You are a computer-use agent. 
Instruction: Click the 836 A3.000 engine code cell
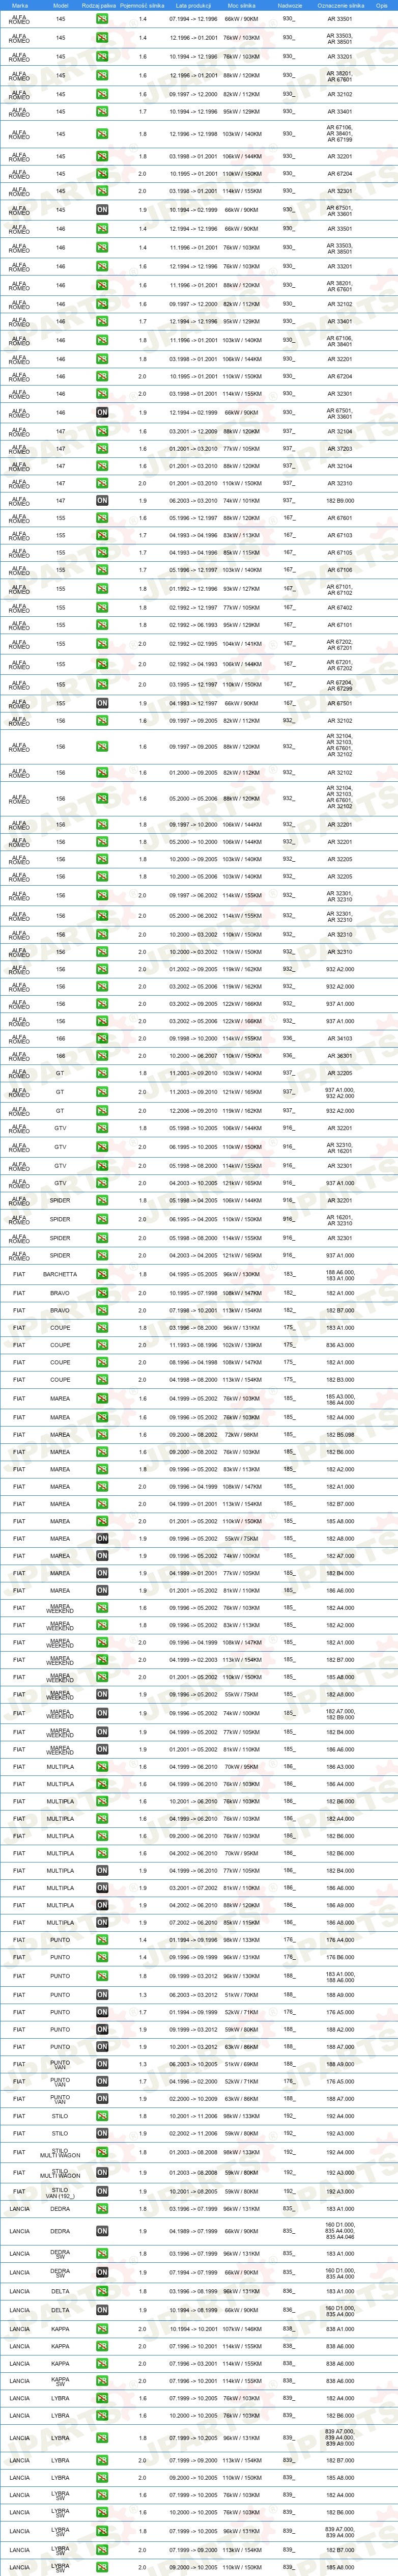[x=340, y=1345]
